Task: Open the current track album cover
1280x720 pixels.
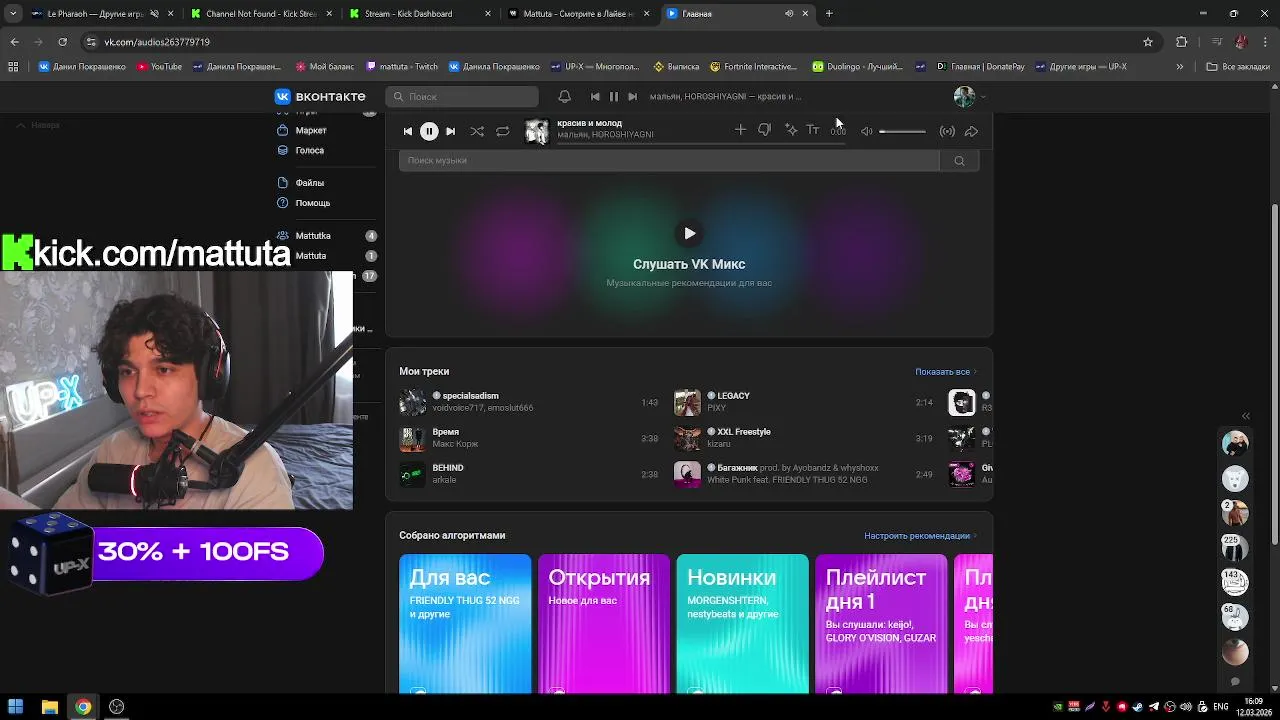Action: pos(537,131)
